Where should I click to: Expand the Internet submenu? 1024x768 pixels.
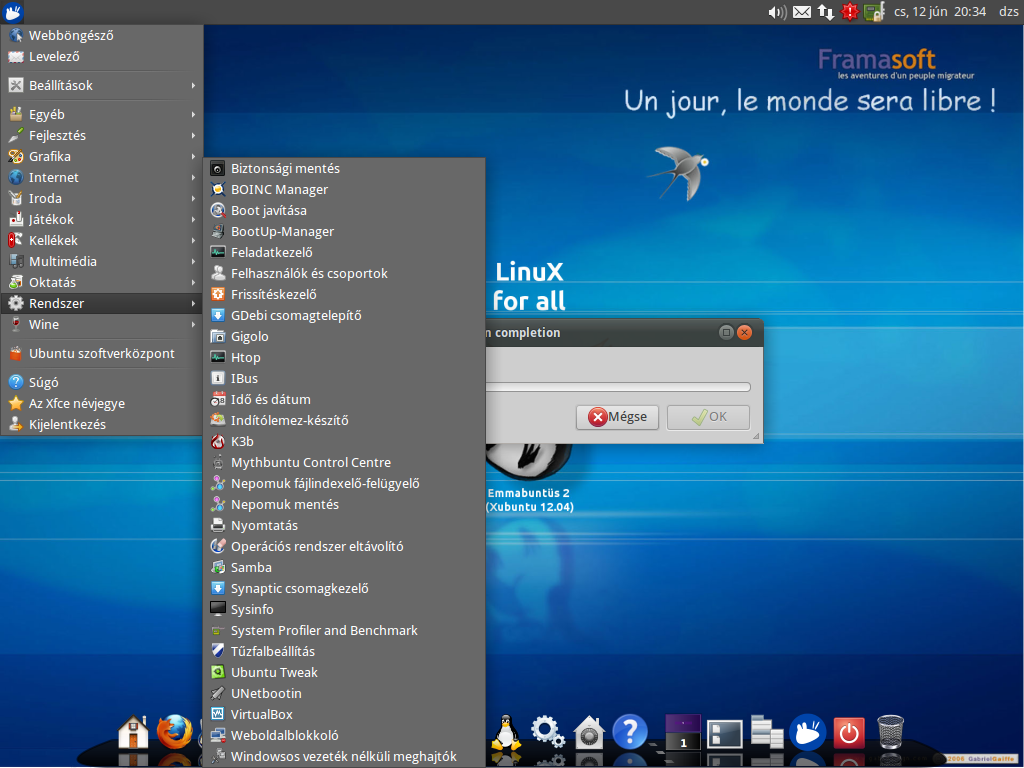pos(102,177)
